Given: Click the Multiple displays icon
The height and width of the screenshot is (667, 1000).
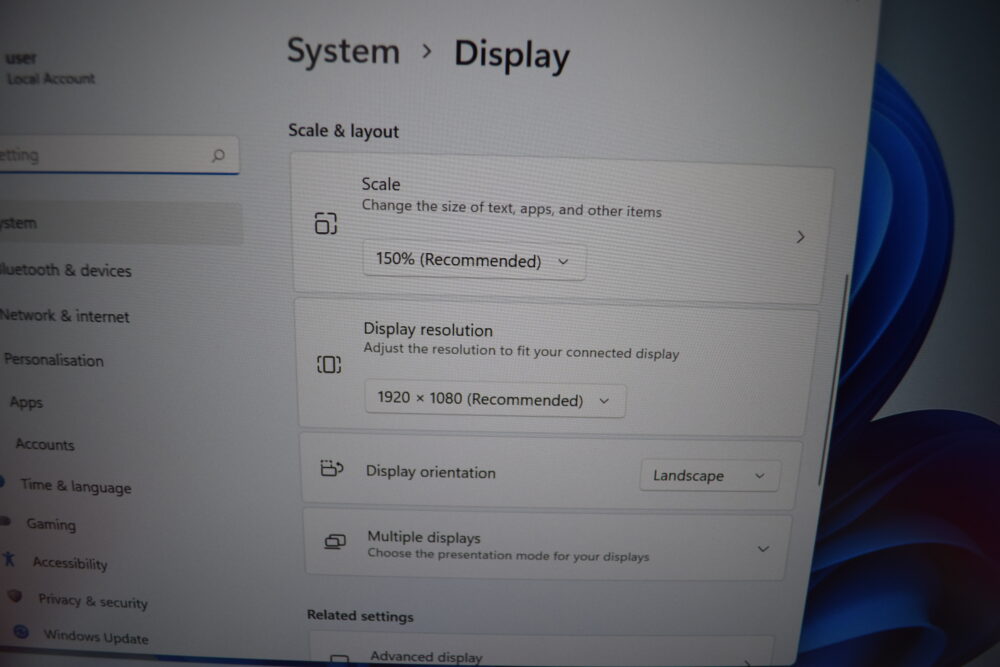Looking at the screenshot, I should [335, 542].
